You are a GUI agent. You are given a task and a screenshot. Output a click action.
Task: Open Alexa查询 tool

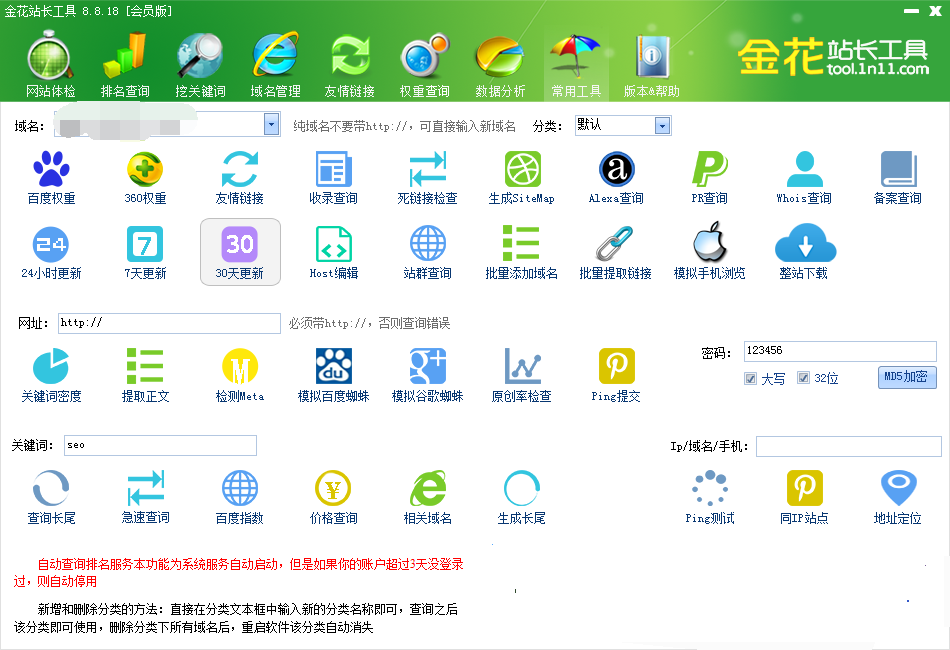click(616, 177)
